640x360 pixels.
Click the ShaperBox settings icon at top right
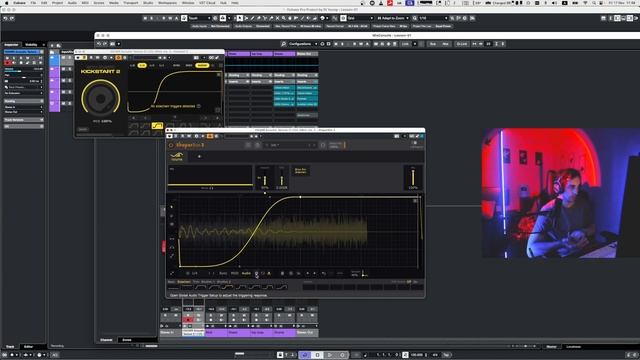pyautogui.click(x=415, y=143)
